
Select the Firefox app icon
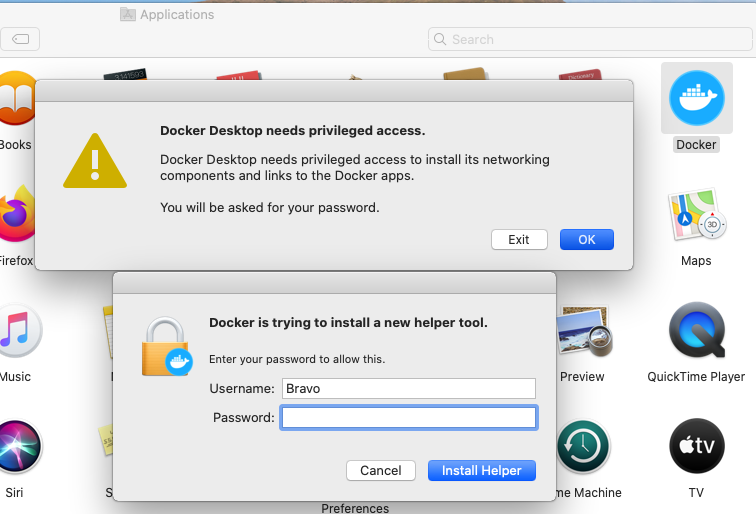(x=17, y=214)
